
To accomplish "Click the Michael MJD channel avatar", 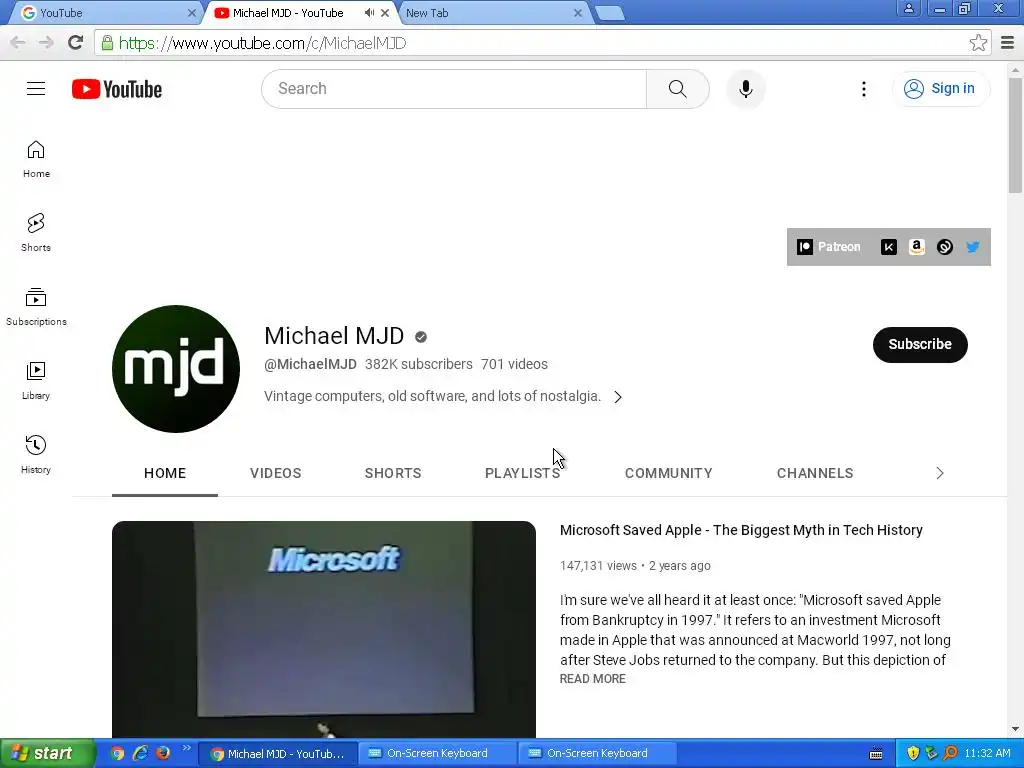I will tap(176, 369).
